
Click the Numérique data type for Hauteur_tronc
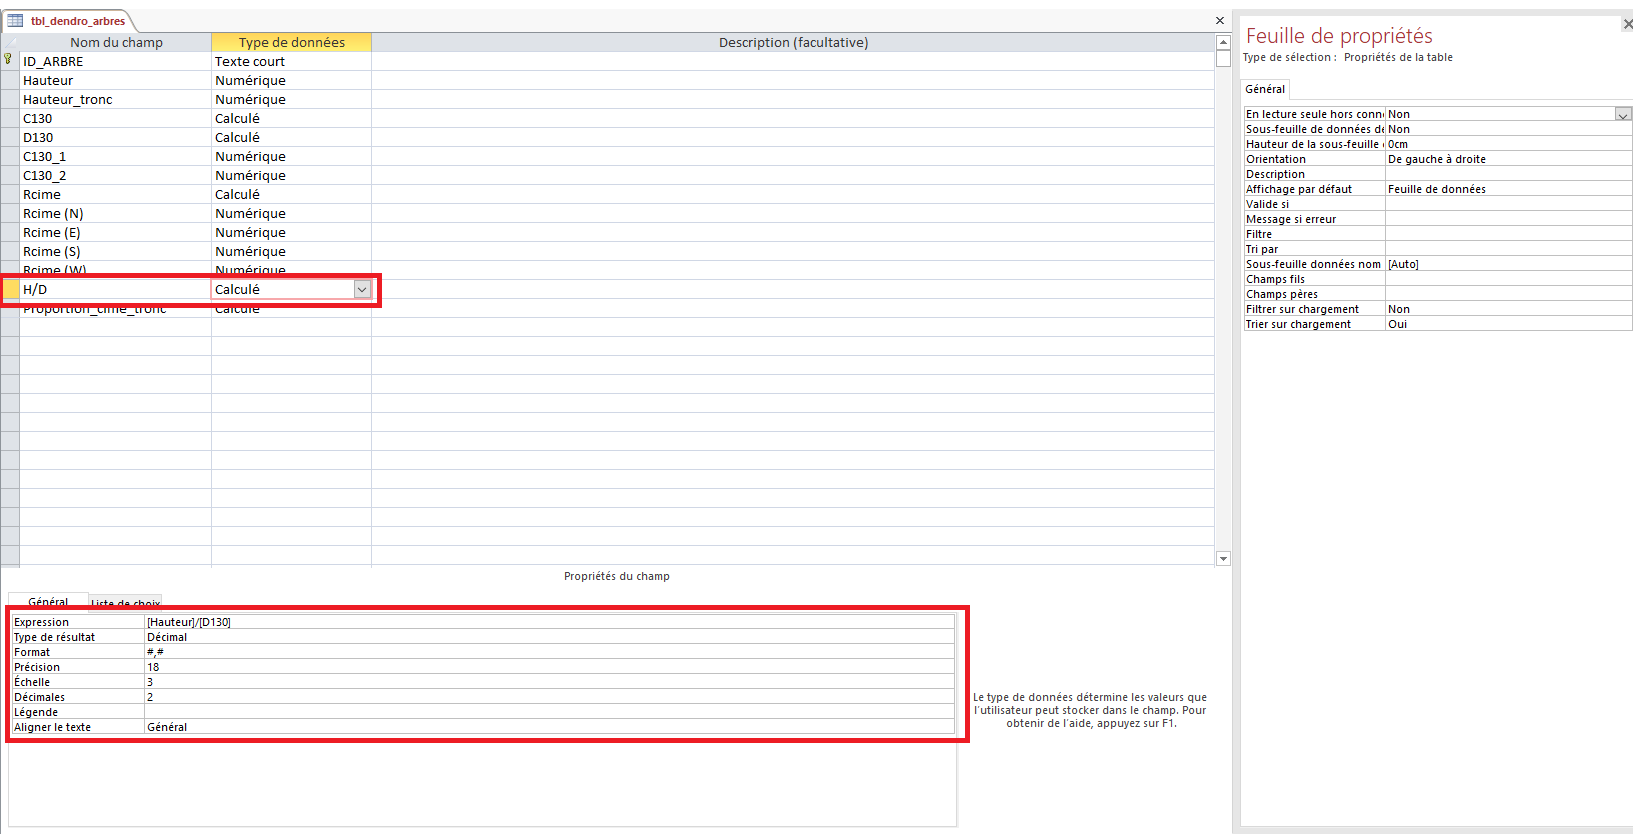point(291,99)
